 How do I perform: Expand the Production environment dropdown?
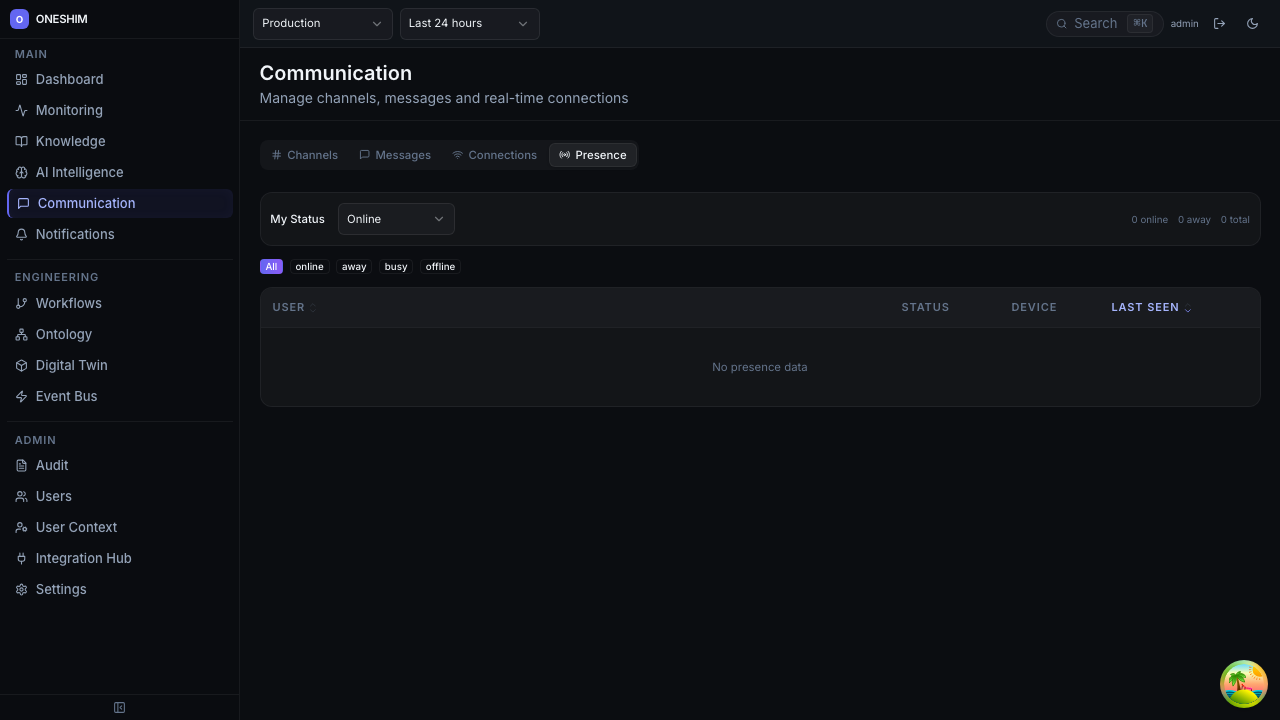[x=322, y=23]
